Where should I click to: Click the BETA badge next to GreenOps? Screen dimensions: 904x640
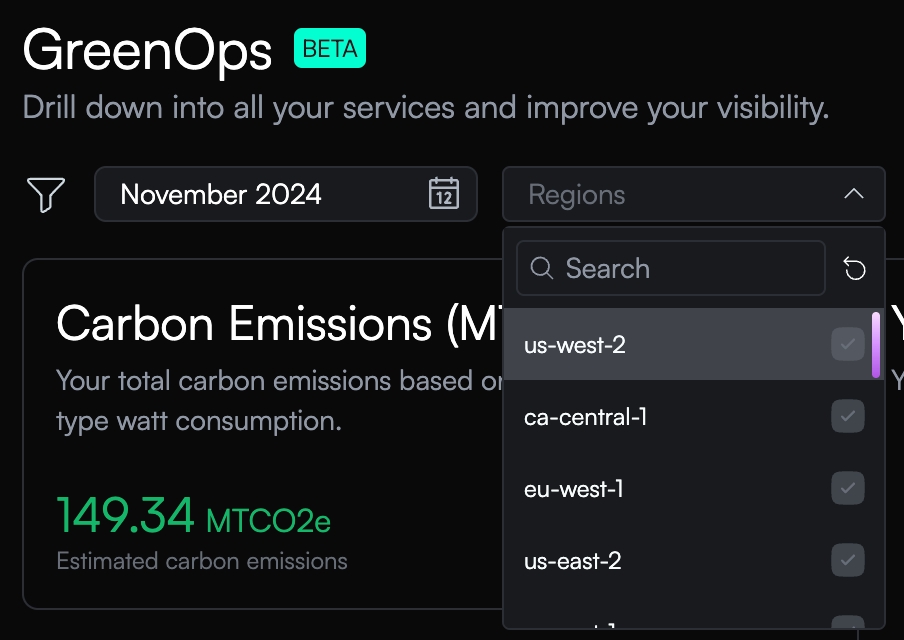pos(330,48)
